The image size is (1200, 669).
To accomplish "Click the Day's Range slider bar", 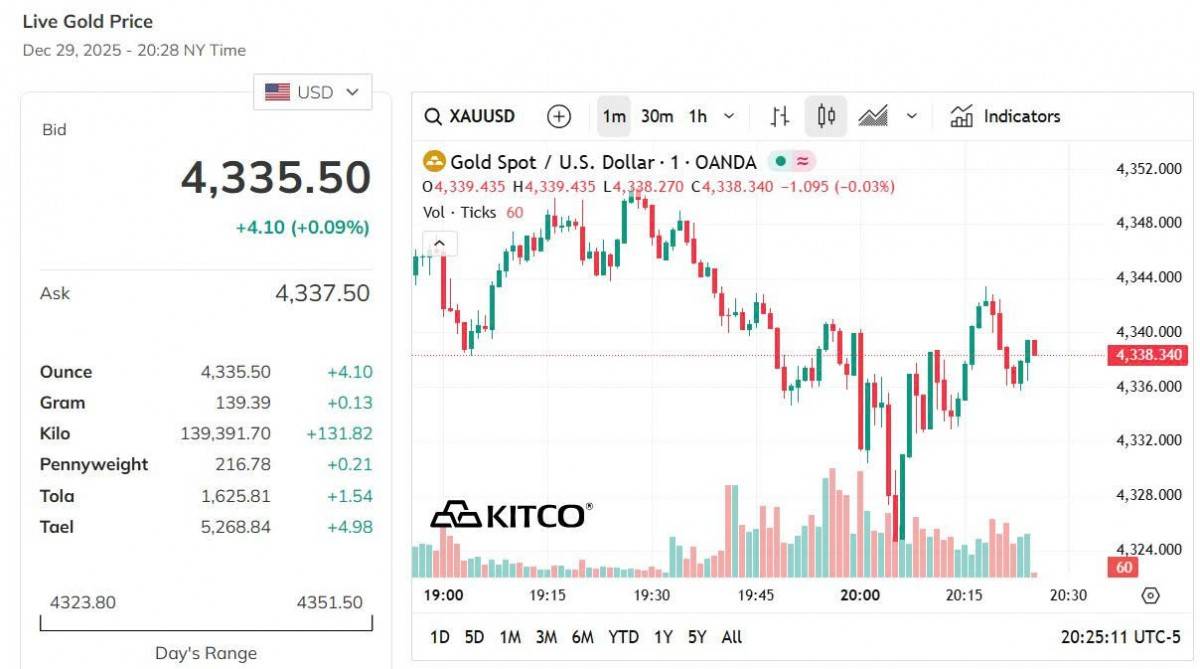I will [x=205, y=626].
